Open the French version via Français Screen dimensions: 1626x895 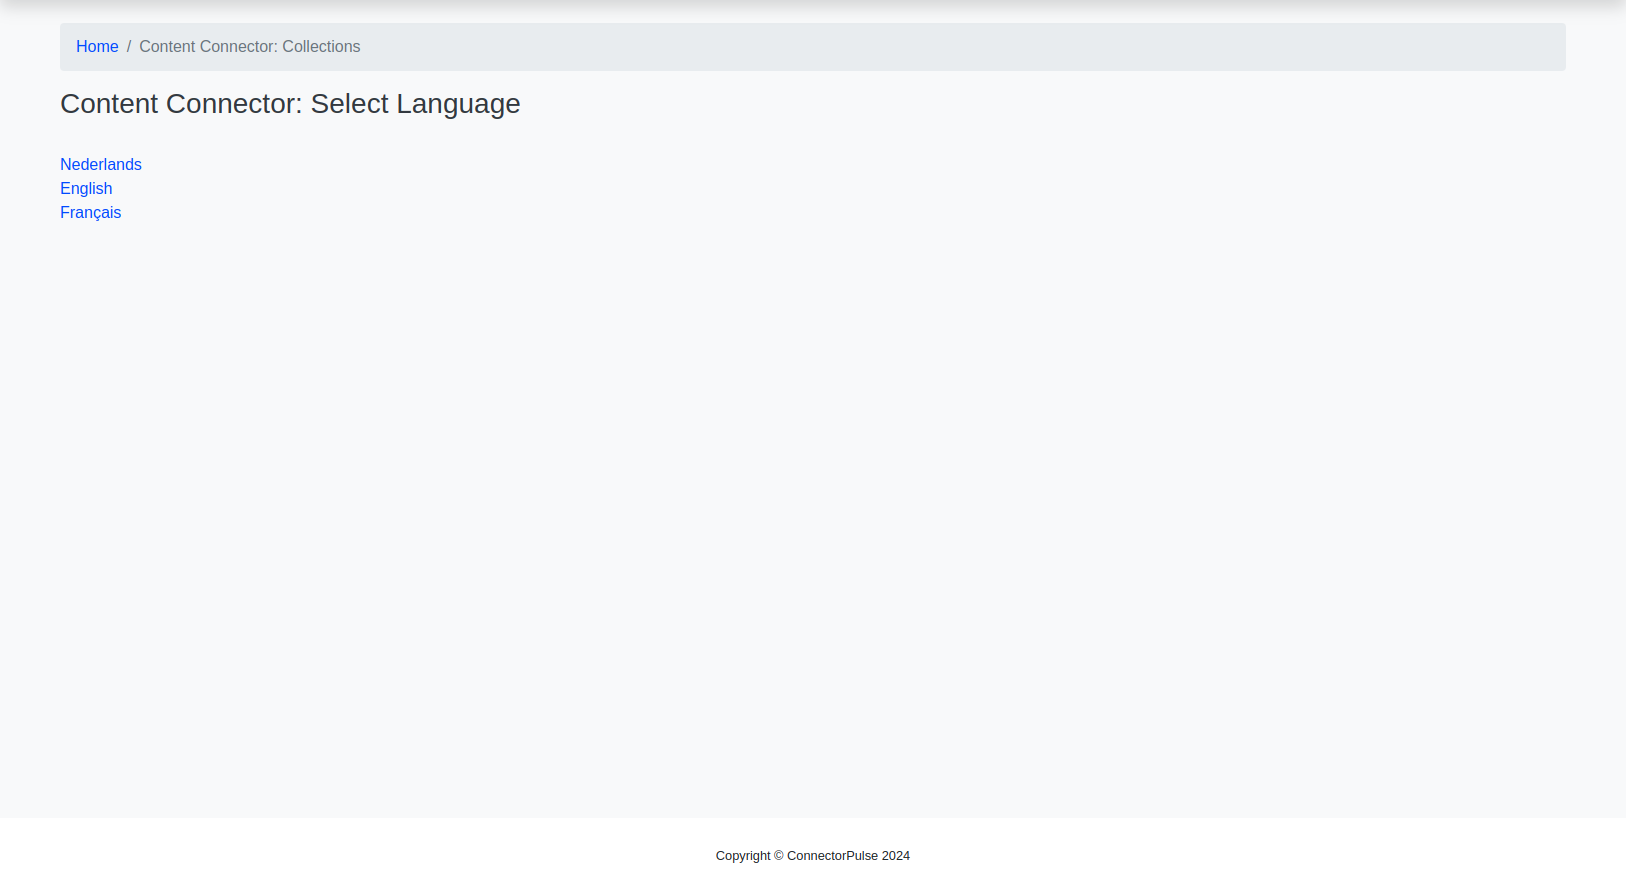pyautogui.click(x=90, y=213)
